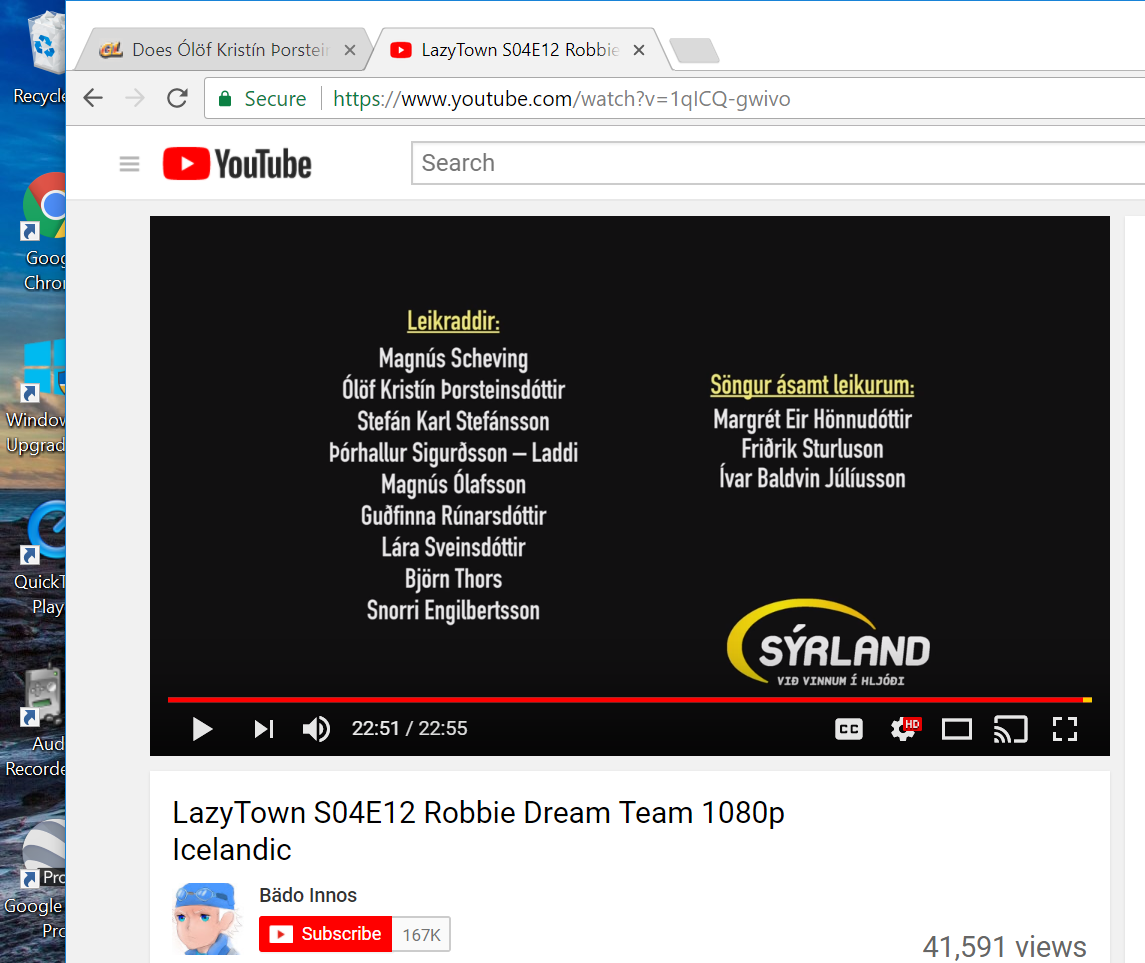The image size is (1145, 963).
Task: View site security info via Secure padlock
Action: click(225, 98)
